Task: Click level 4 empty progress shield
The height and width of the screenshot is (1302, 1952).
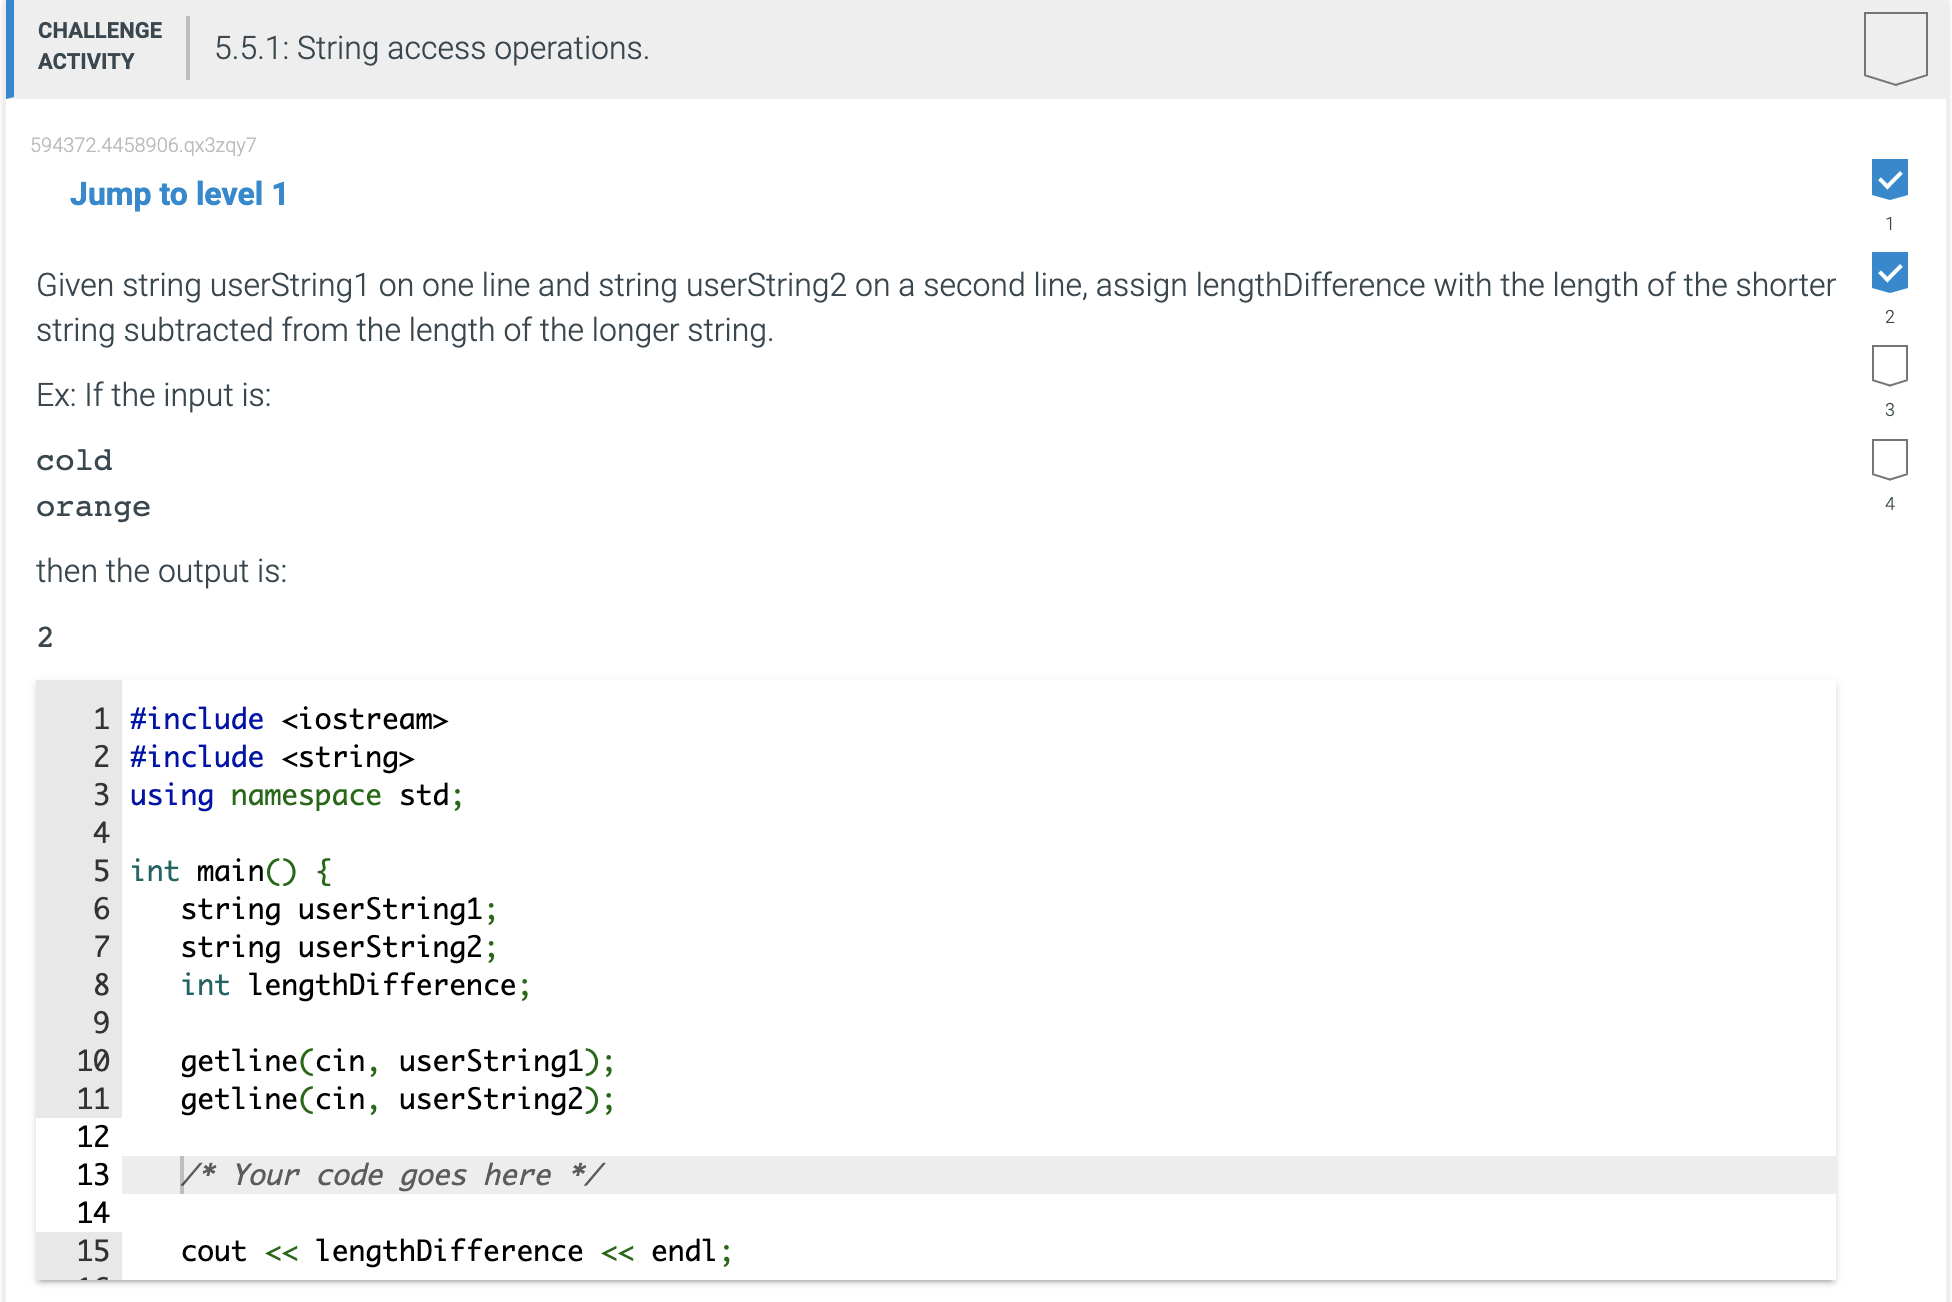Action: tap(1888, 458)
